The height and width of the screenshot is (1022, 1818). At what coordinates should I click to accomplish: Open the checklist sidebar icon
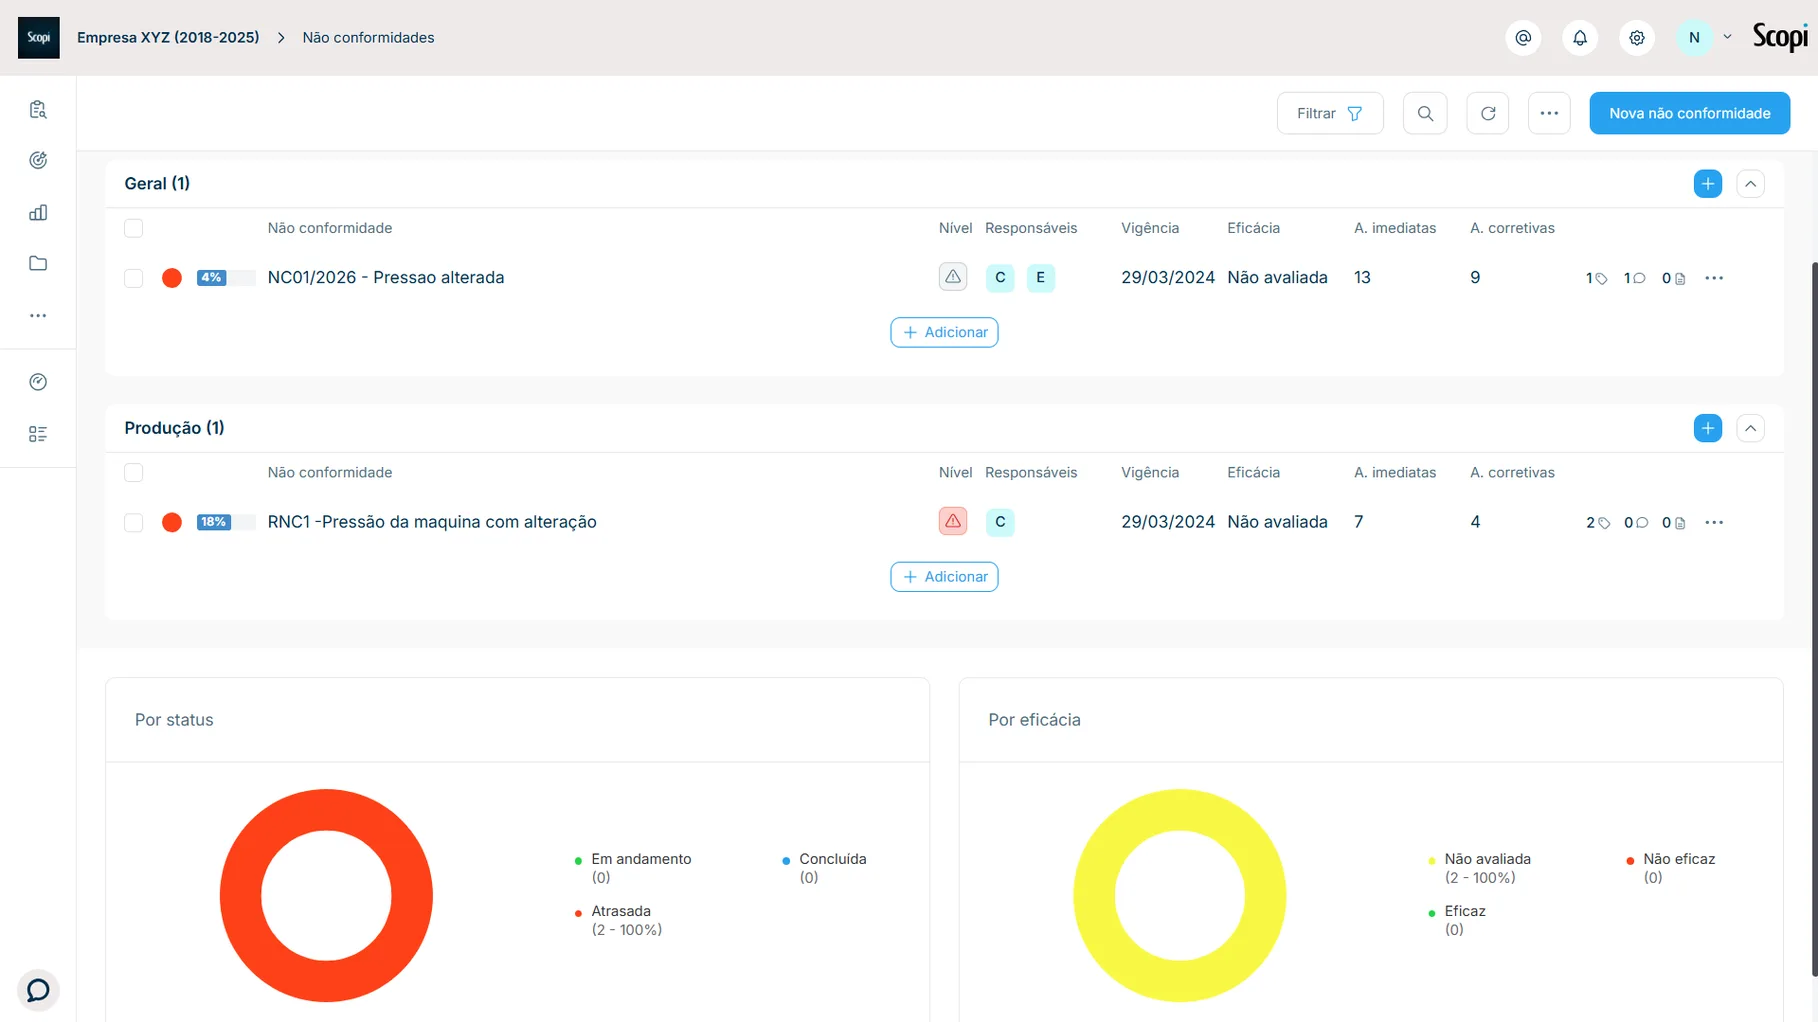point(38,434)
